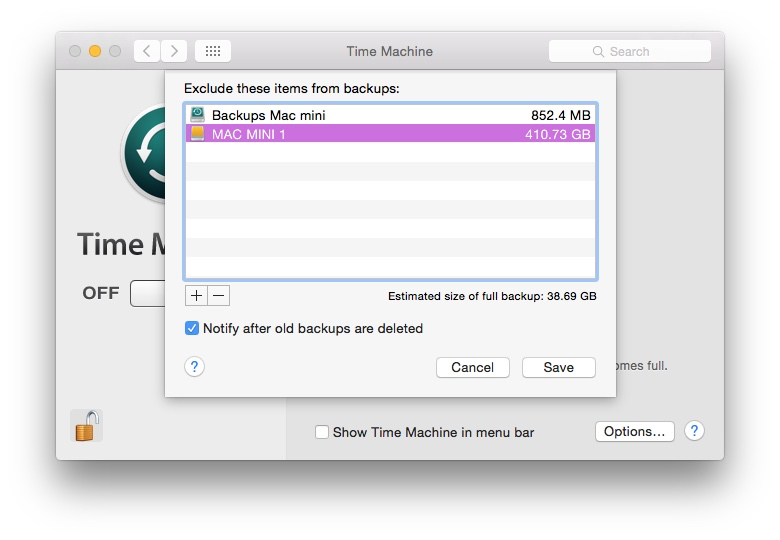
Task: Click the Time Machine window title
Action: pyautogui.click(x=390, y=51)
